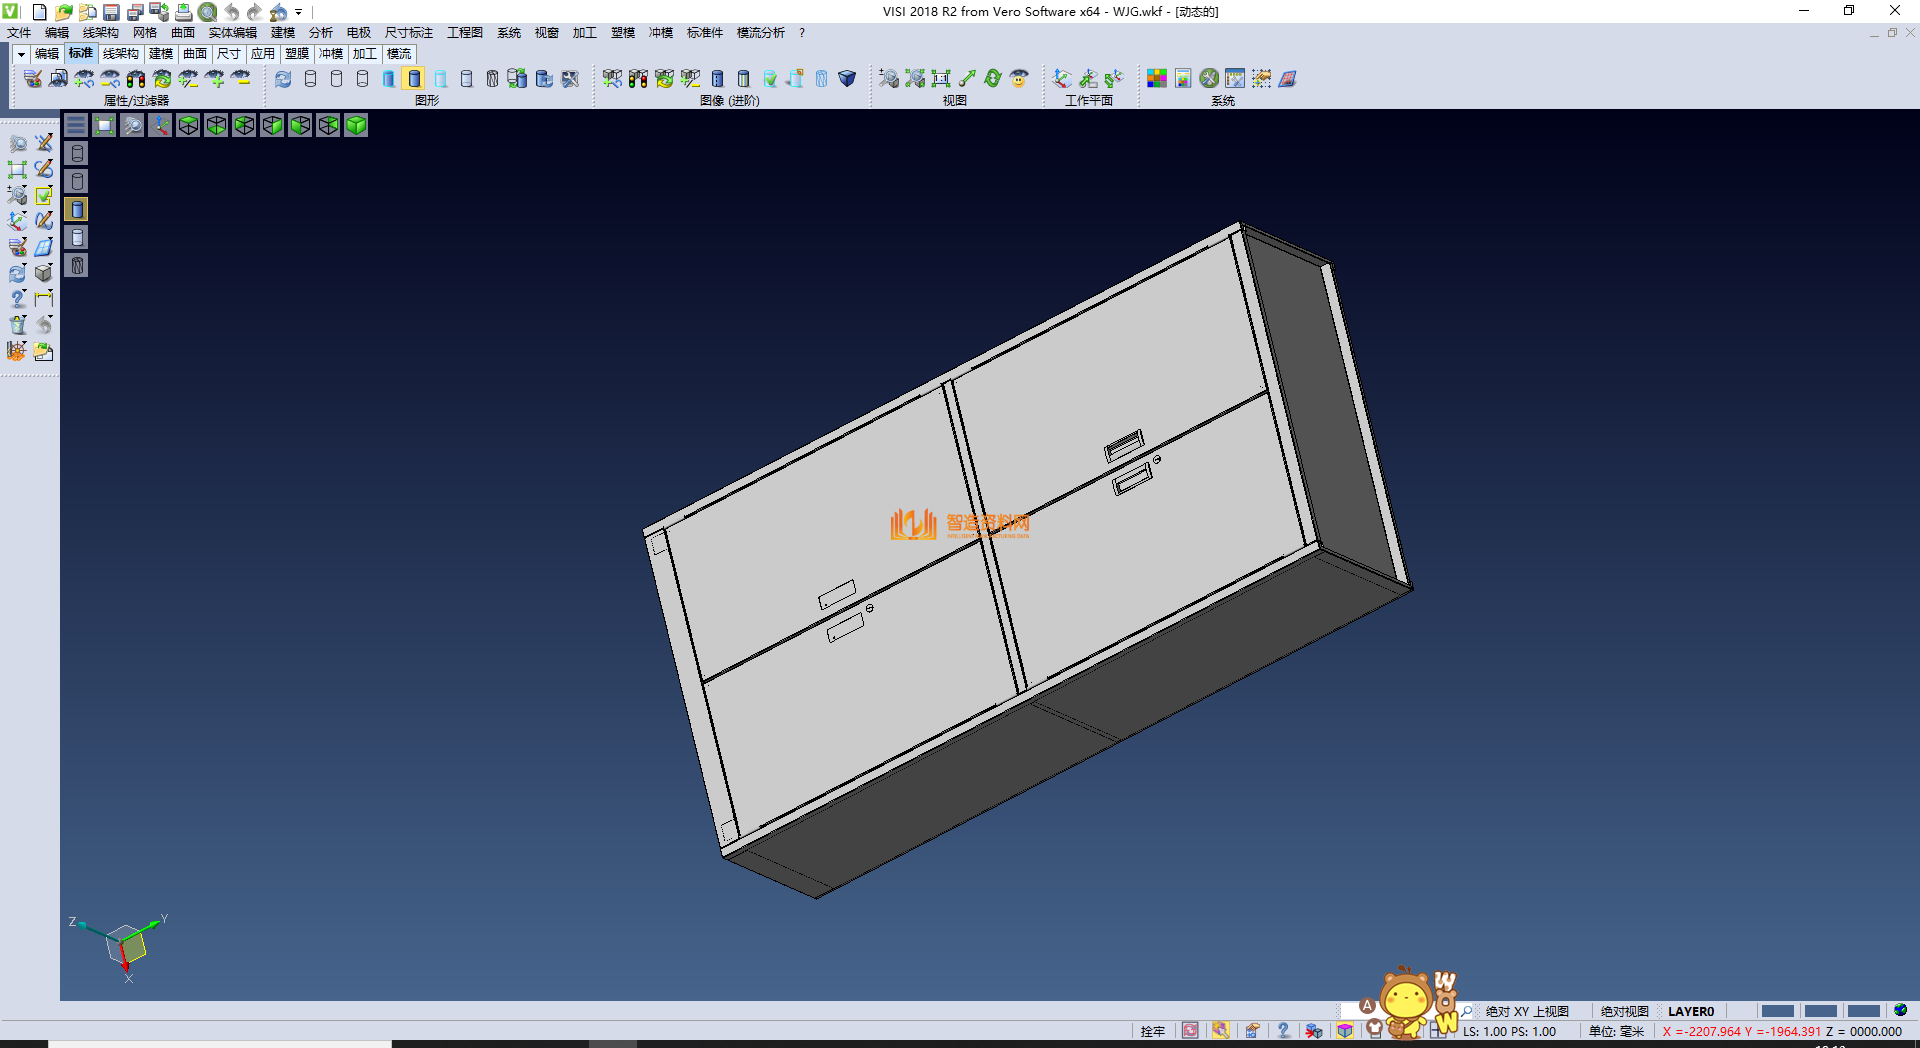The image size is (1920, 1048).
Task: Open the dropdown arrow left of toolbar tabs
Action: [x=20, y=54]
